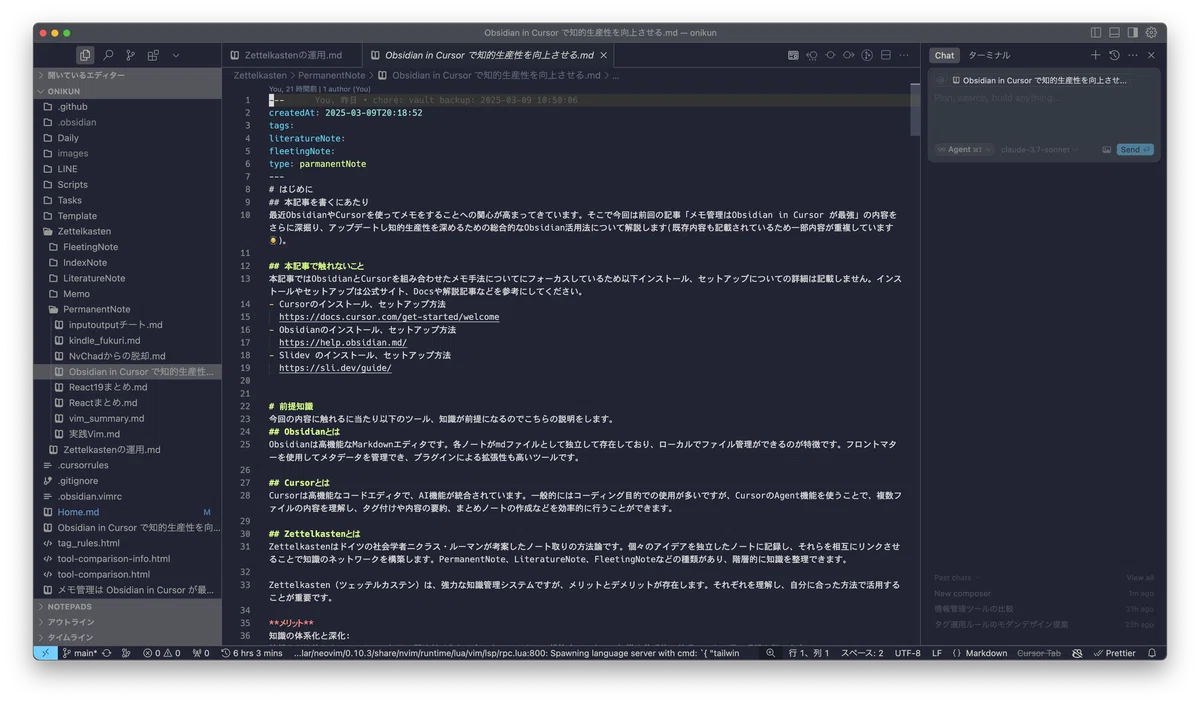
Task: Go to next change icon in editor toolbar
Action: (848, 55)
